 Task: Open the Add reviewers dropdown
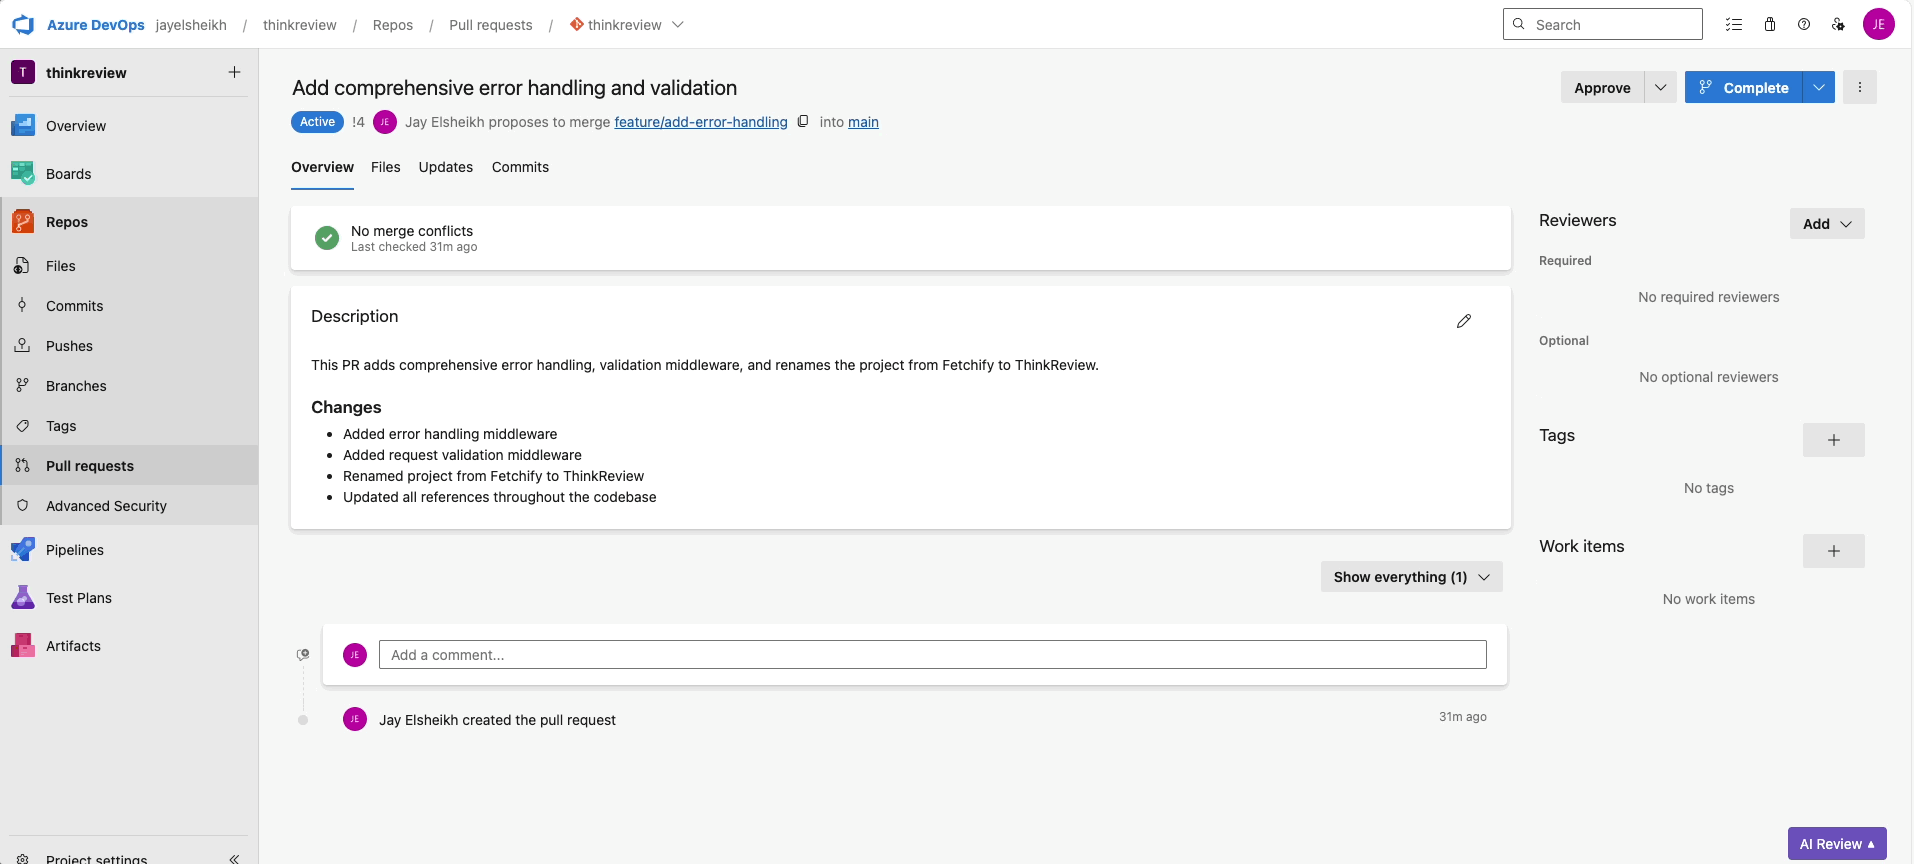pos(1826,224)
